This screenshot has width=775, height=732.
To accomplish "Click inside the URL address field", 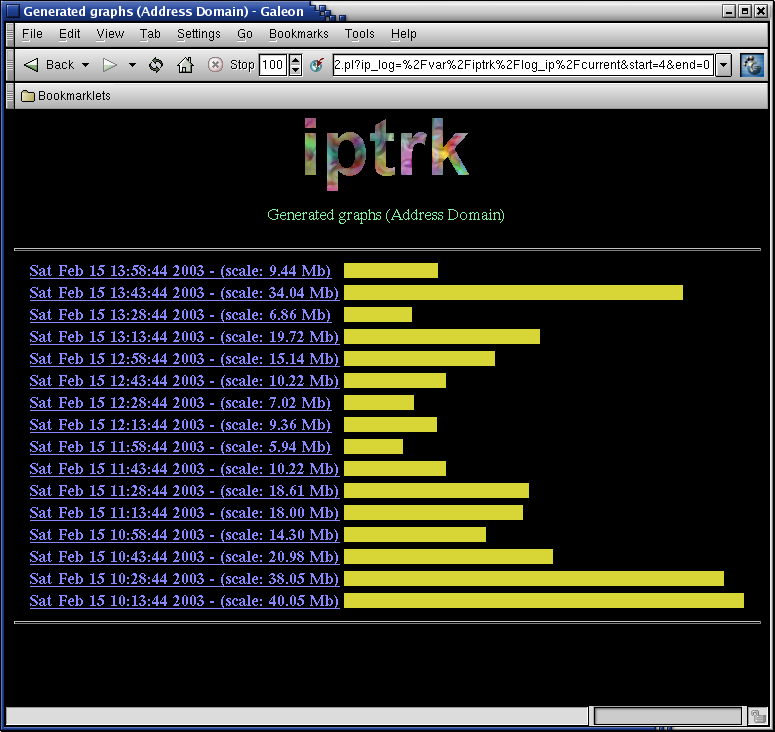I will [523, 65].
